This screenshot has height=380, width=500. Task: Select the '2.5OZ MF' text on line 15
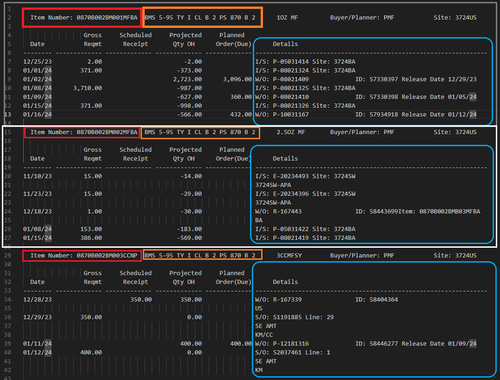coord(290,132)
